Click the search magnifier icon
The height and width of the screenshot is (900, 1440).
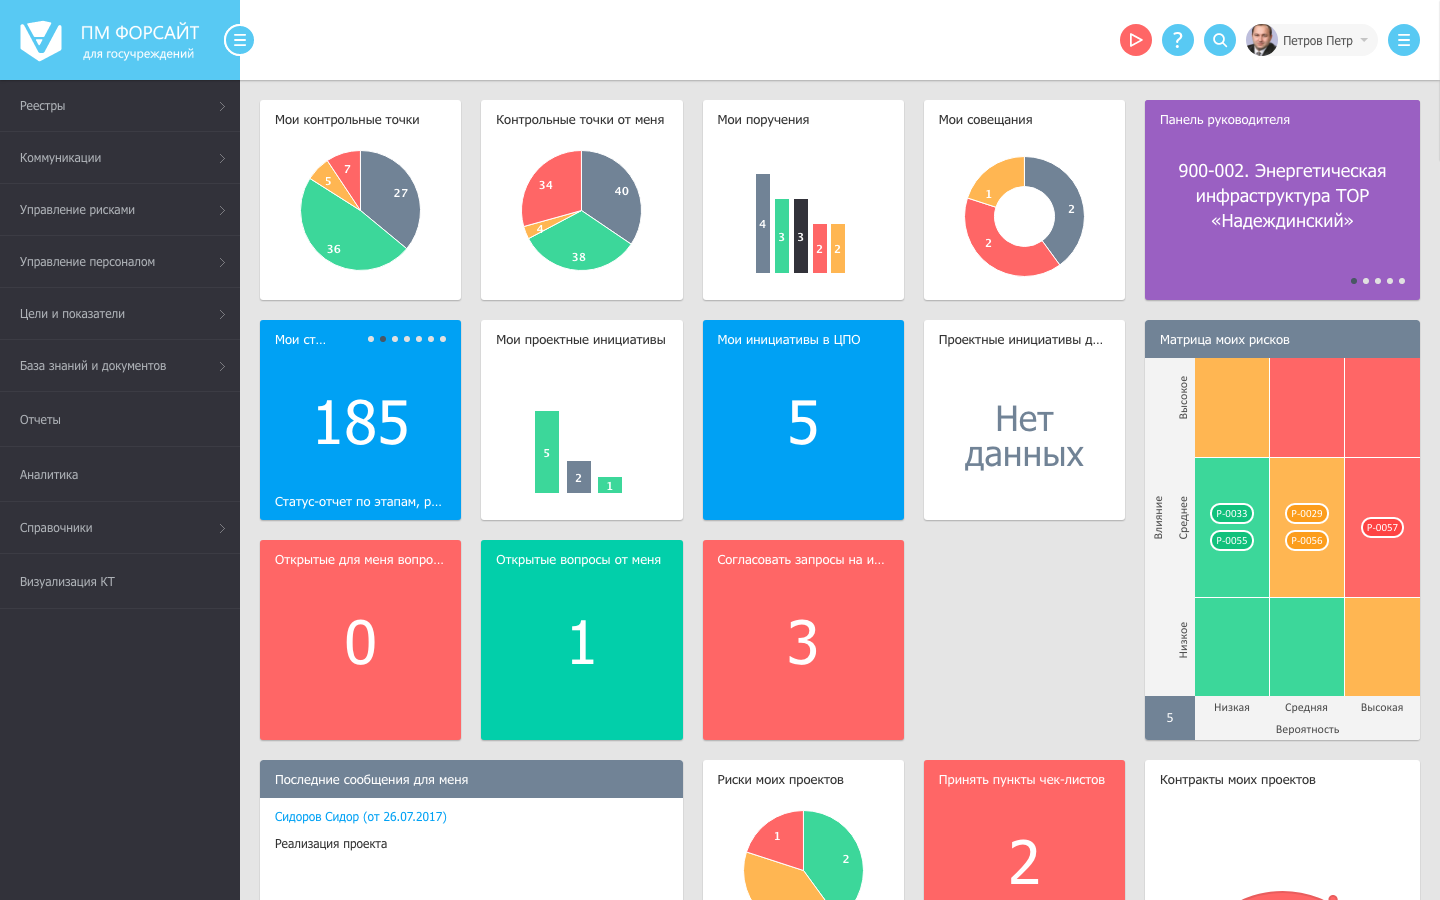point(1220,40)
